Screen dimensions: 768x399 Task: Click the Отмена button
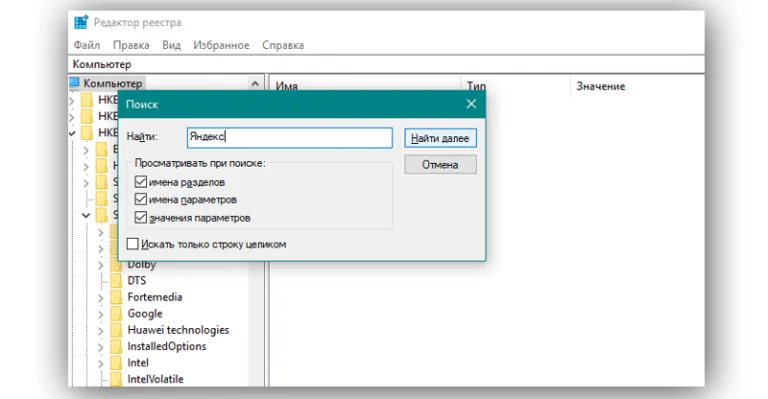[x=440, y=164]
